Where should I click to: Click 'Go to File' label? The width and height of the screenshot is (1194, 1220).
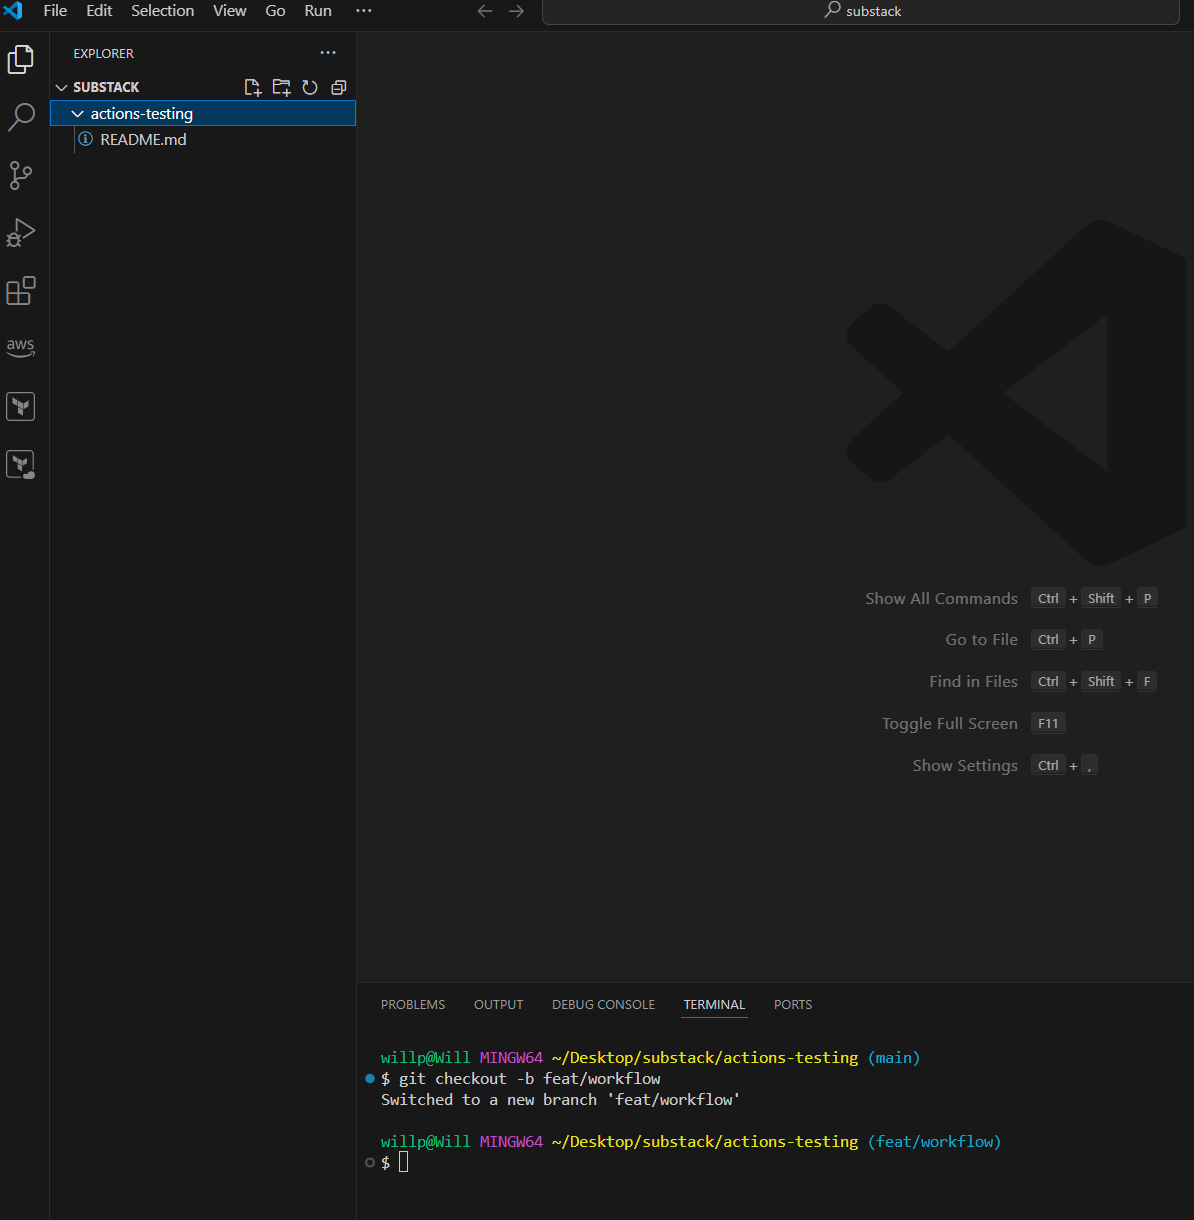pyautogui.click(x=982, y=640)
